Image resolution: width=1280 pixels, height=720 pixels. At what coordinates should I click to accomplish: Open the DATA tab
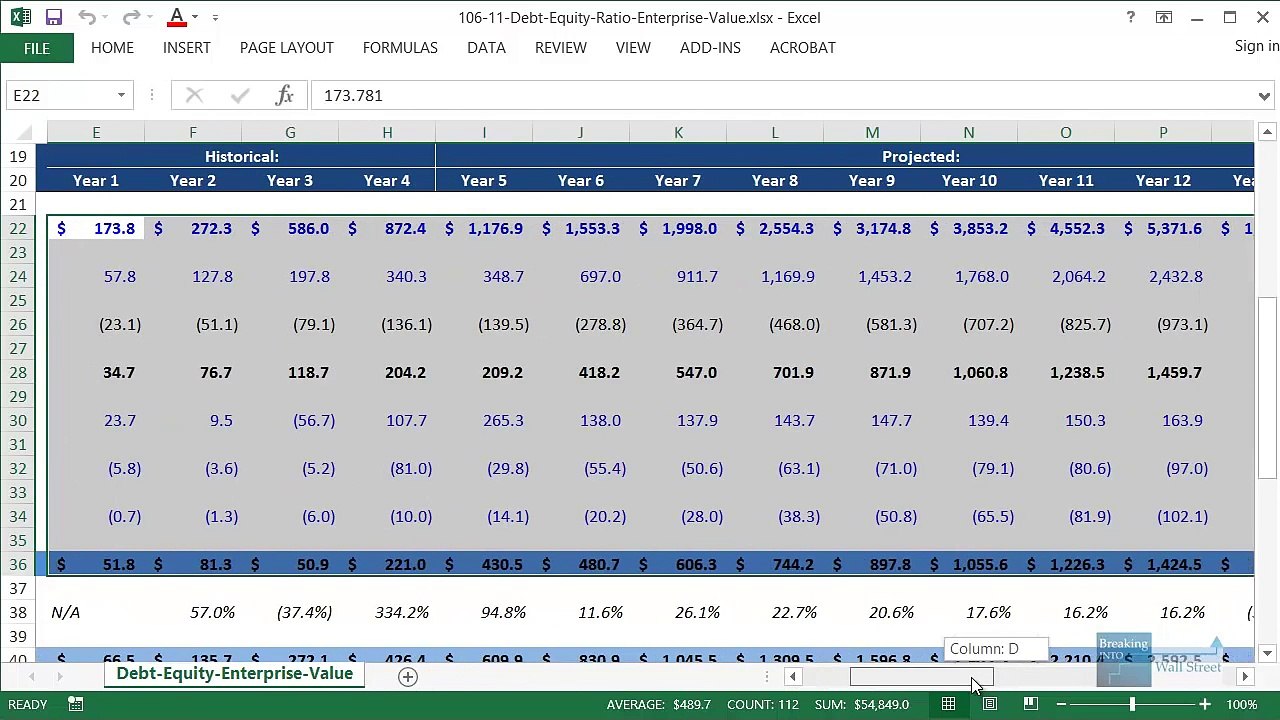click(486, 48)
